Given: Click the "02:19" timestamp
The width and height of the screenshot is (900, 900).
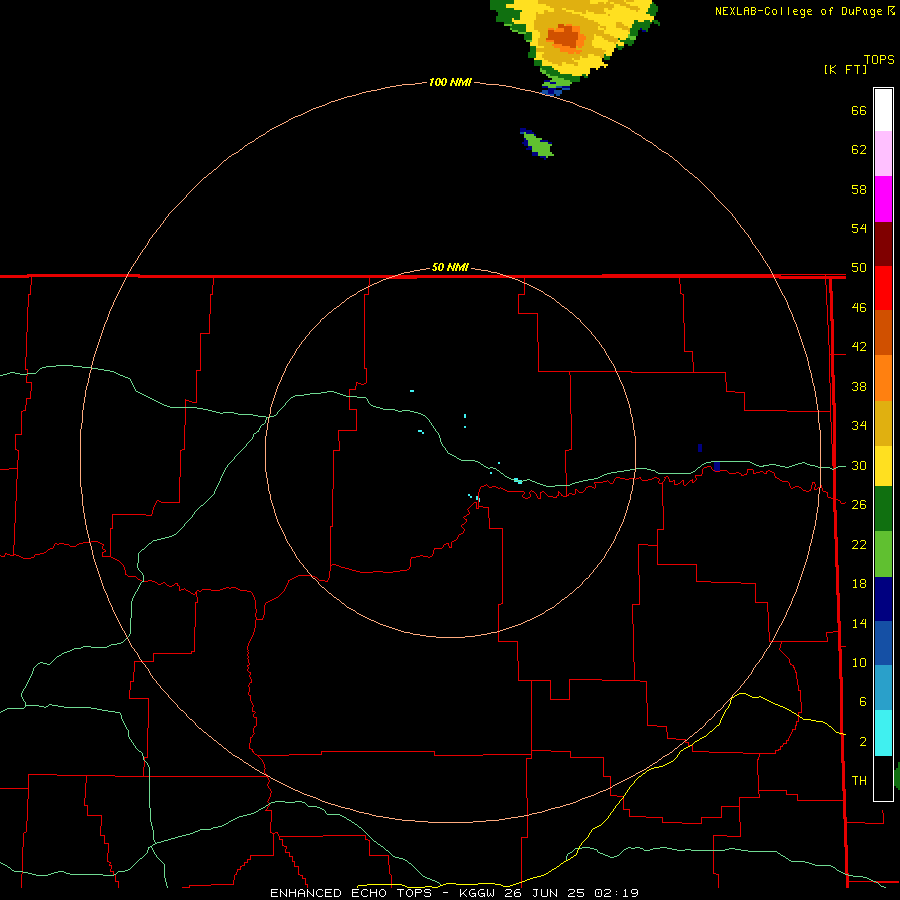Looking at the screenshot, I should [x=616, y=893].
